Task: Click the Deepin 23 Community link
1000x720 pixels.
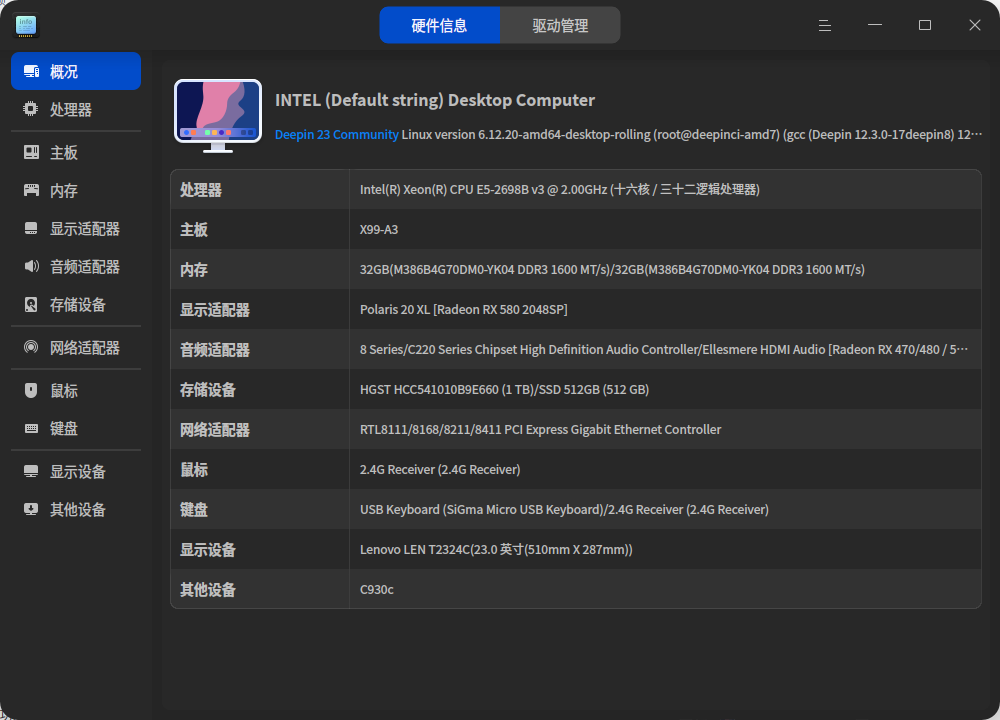Action: (337, 135)
